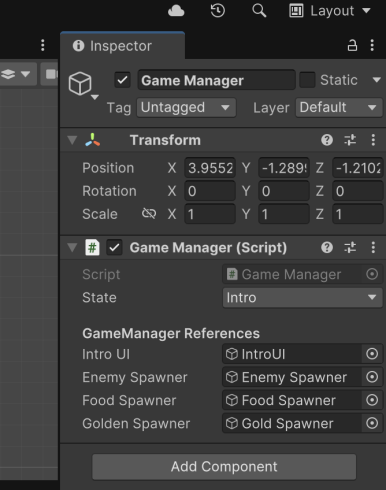The height and width of the screenshot is (490, 386).
Task: Toggle the Inspector lock icon
Action: 352,45
